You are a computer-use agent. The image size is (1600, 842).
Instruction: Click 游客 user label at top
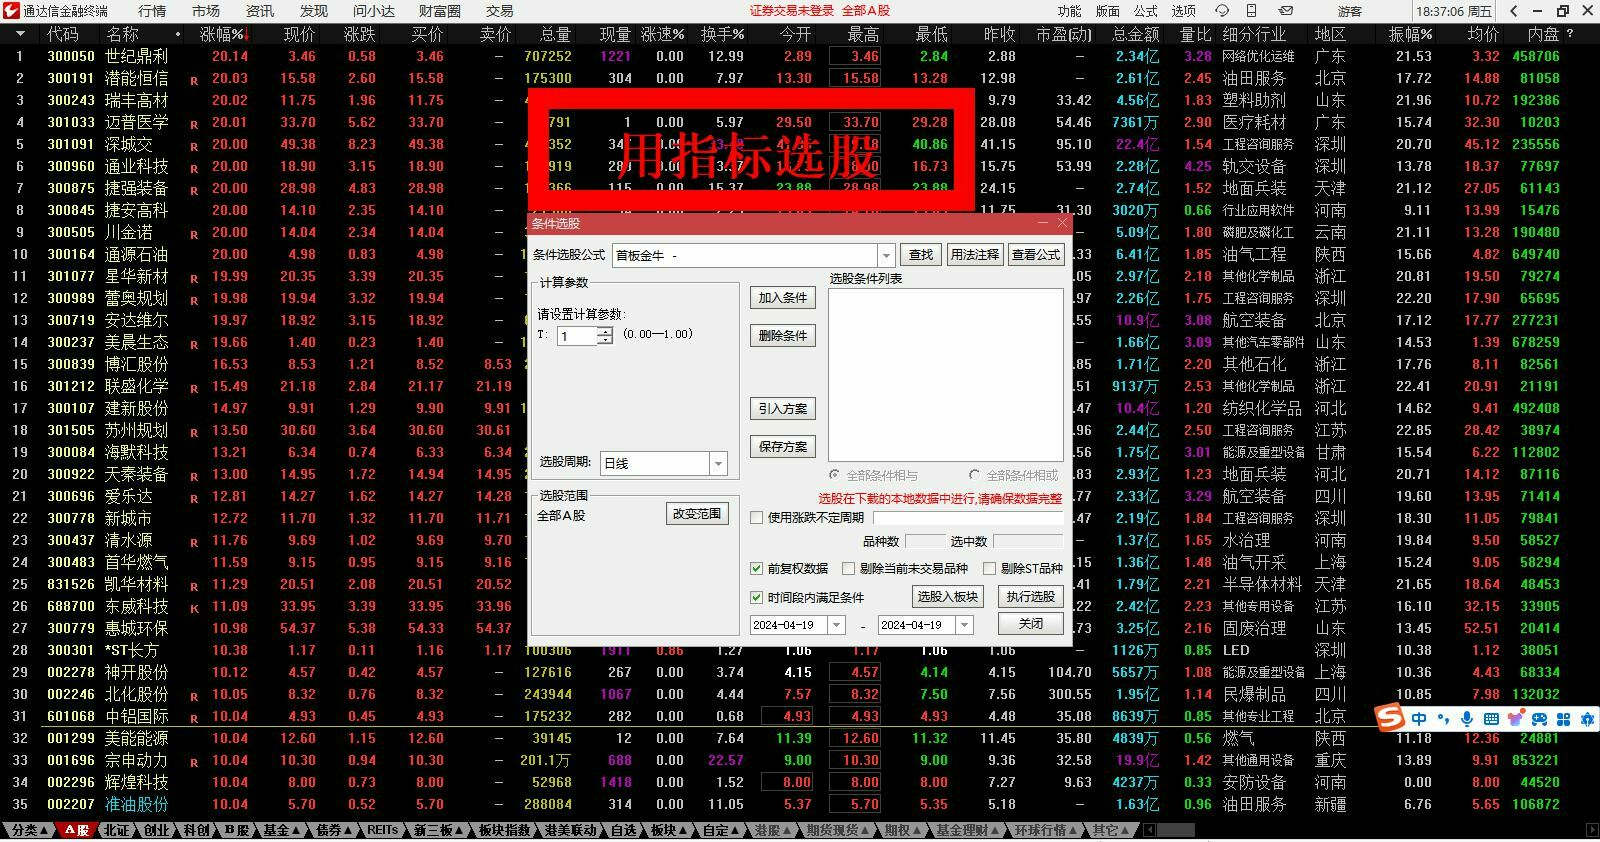coord(1350,11)
